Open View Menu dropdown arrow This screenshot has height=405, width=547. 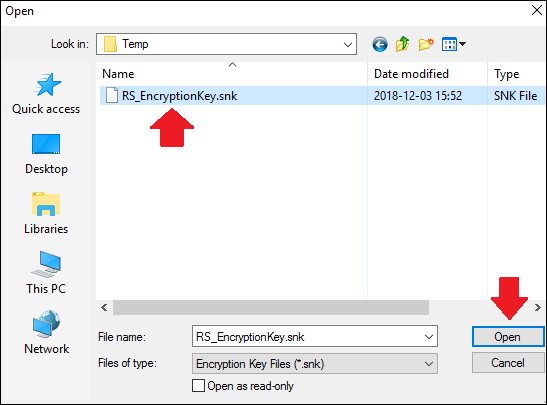[463, 44]
